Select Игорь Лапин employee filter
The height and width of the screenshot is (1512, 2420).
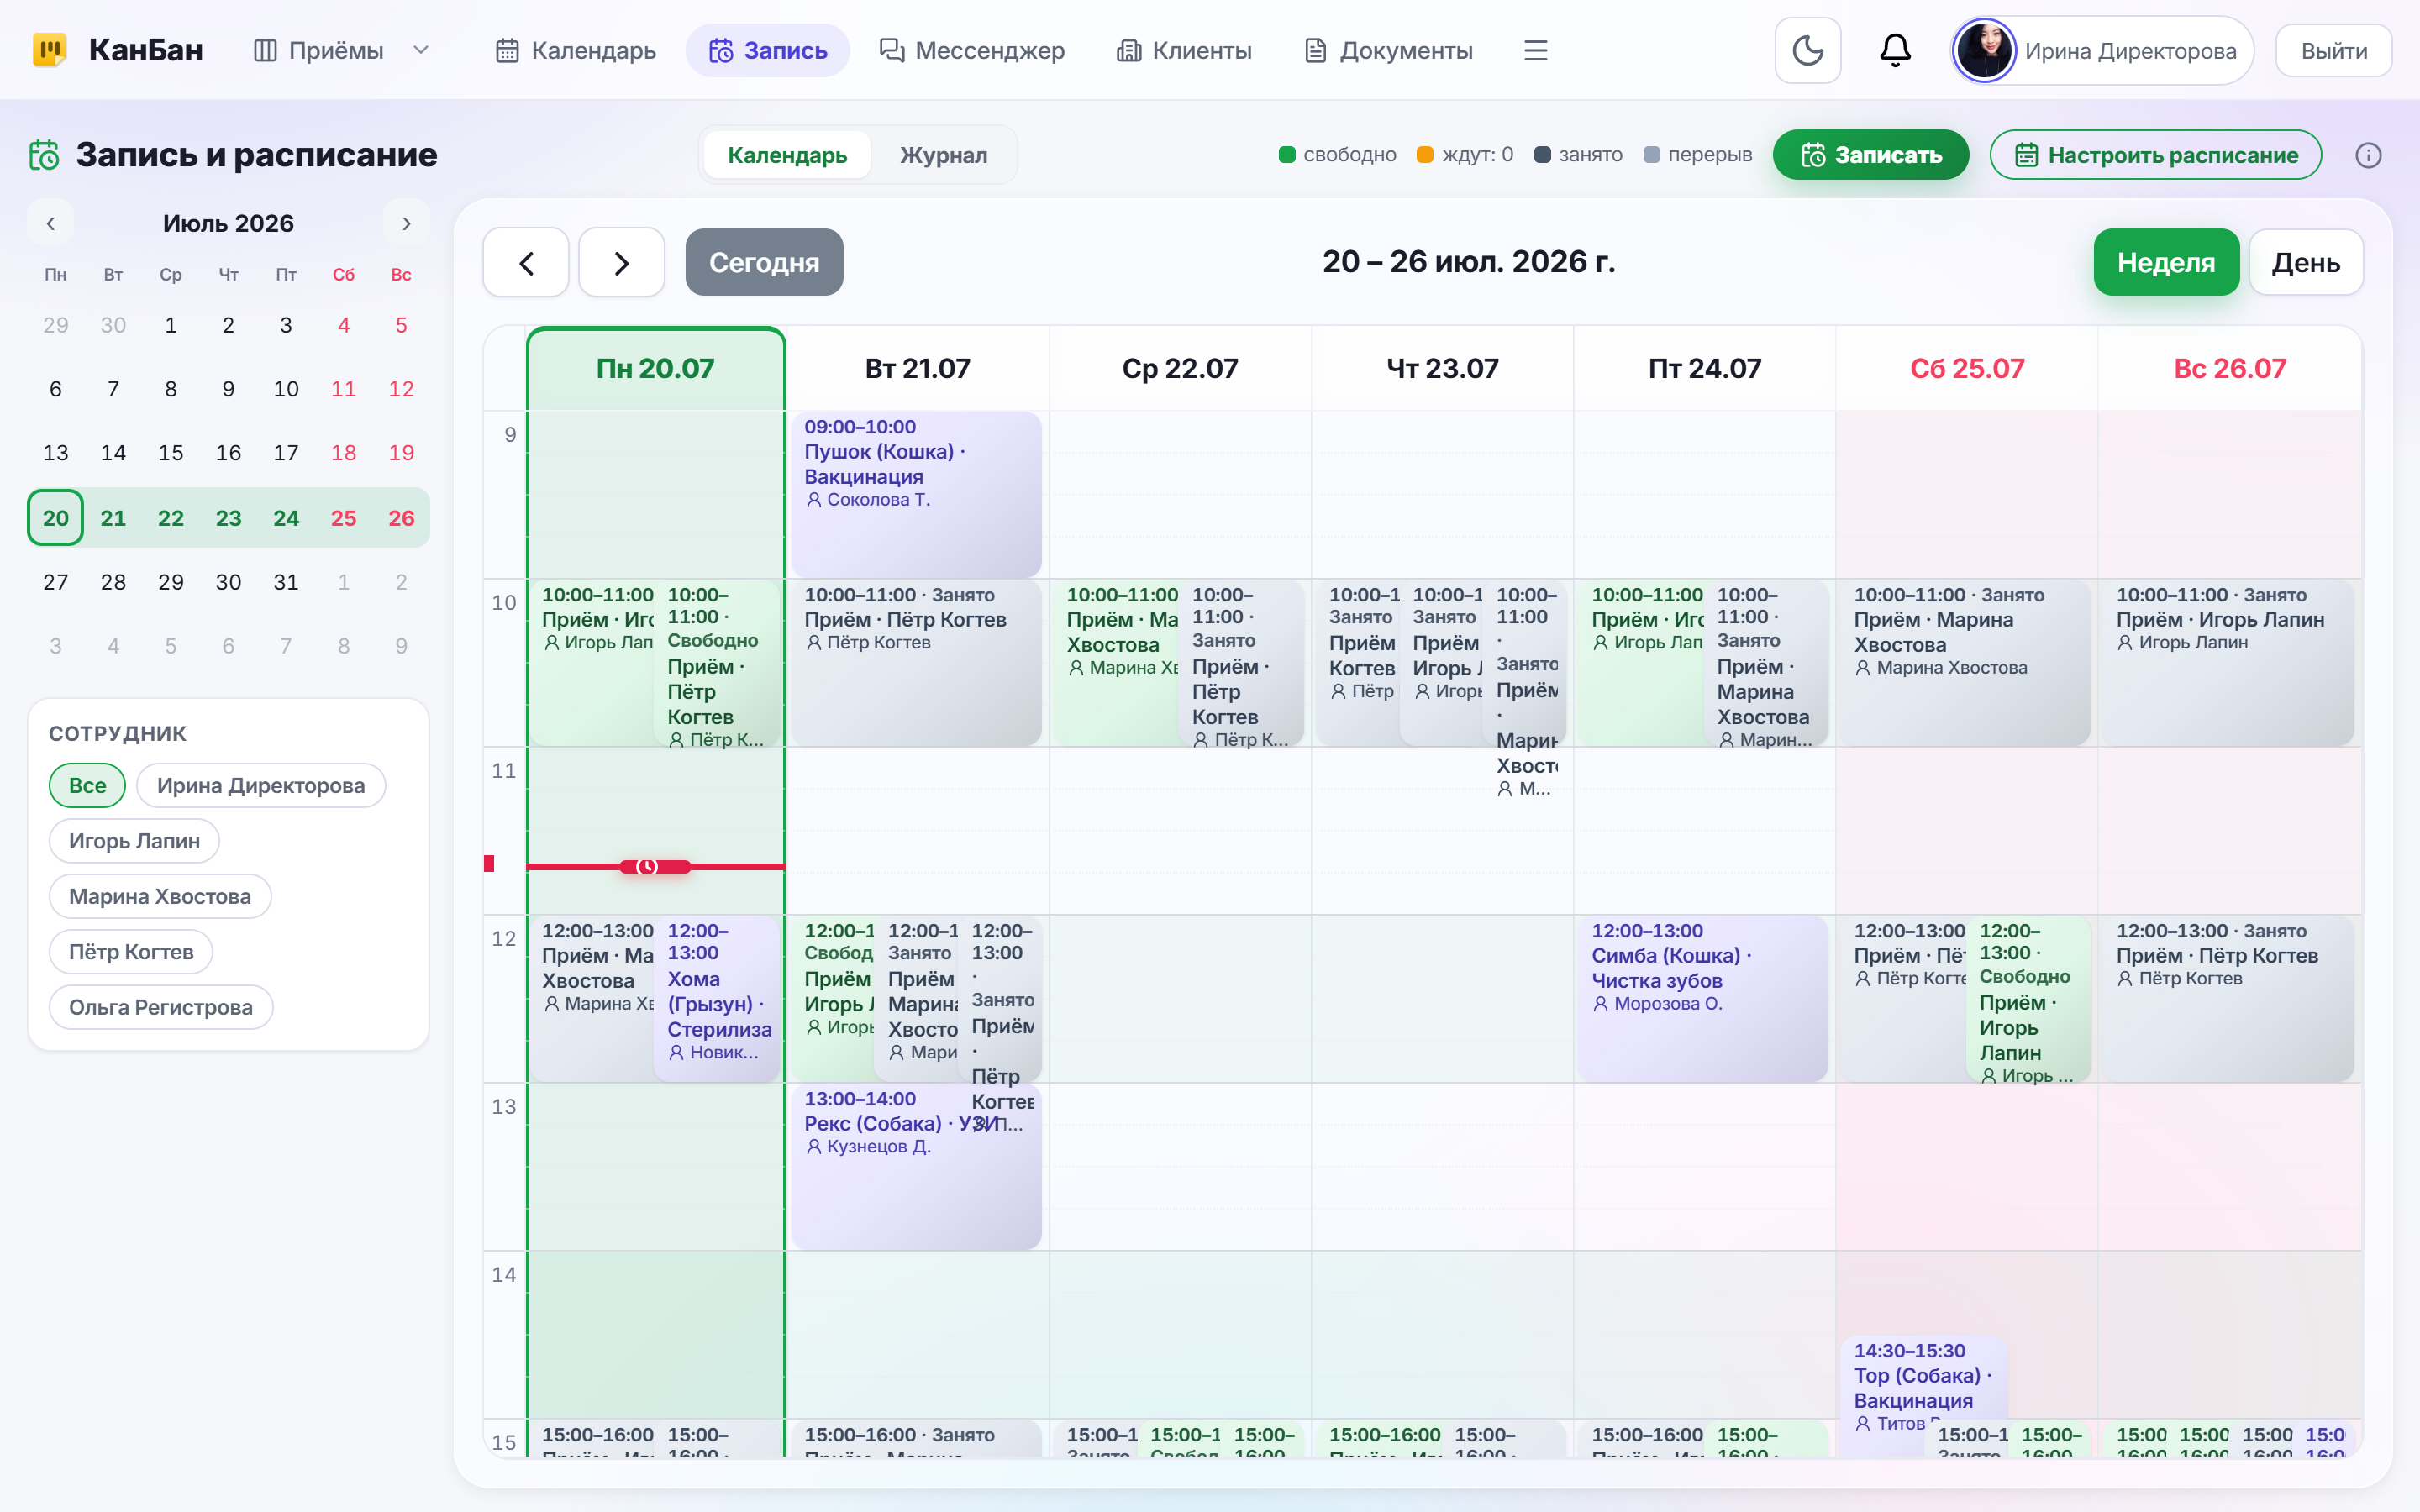point(134,841)
